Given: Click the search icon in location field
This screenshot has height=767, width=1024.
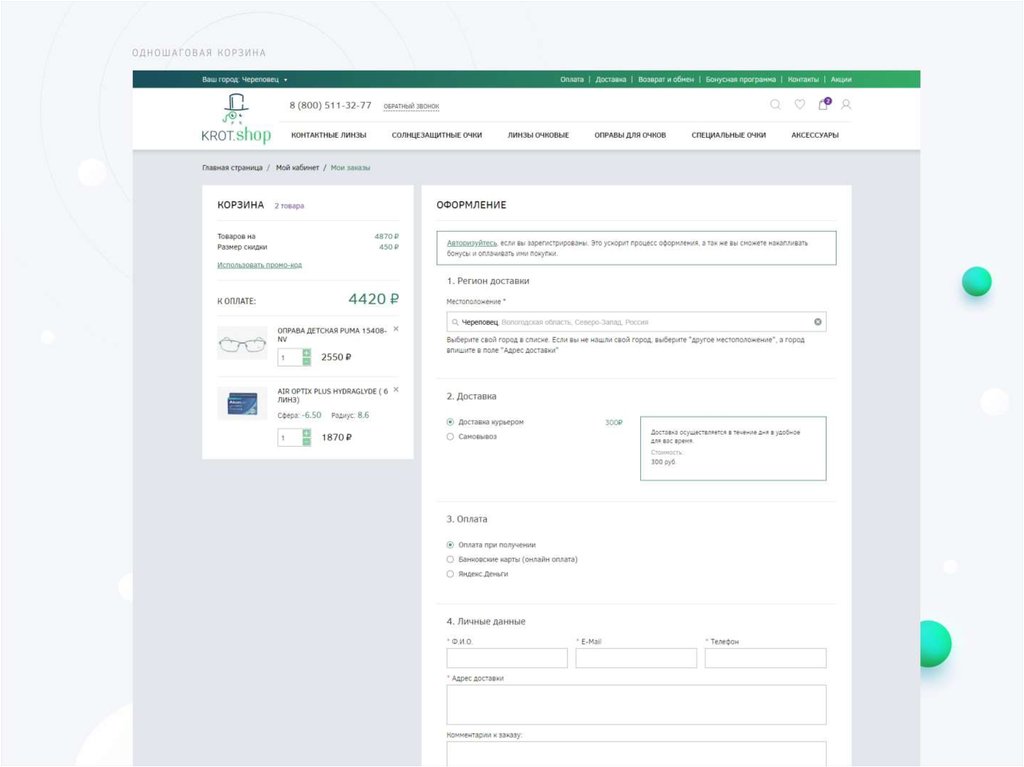Looking at the screenshot, I should tap(455, 322).
